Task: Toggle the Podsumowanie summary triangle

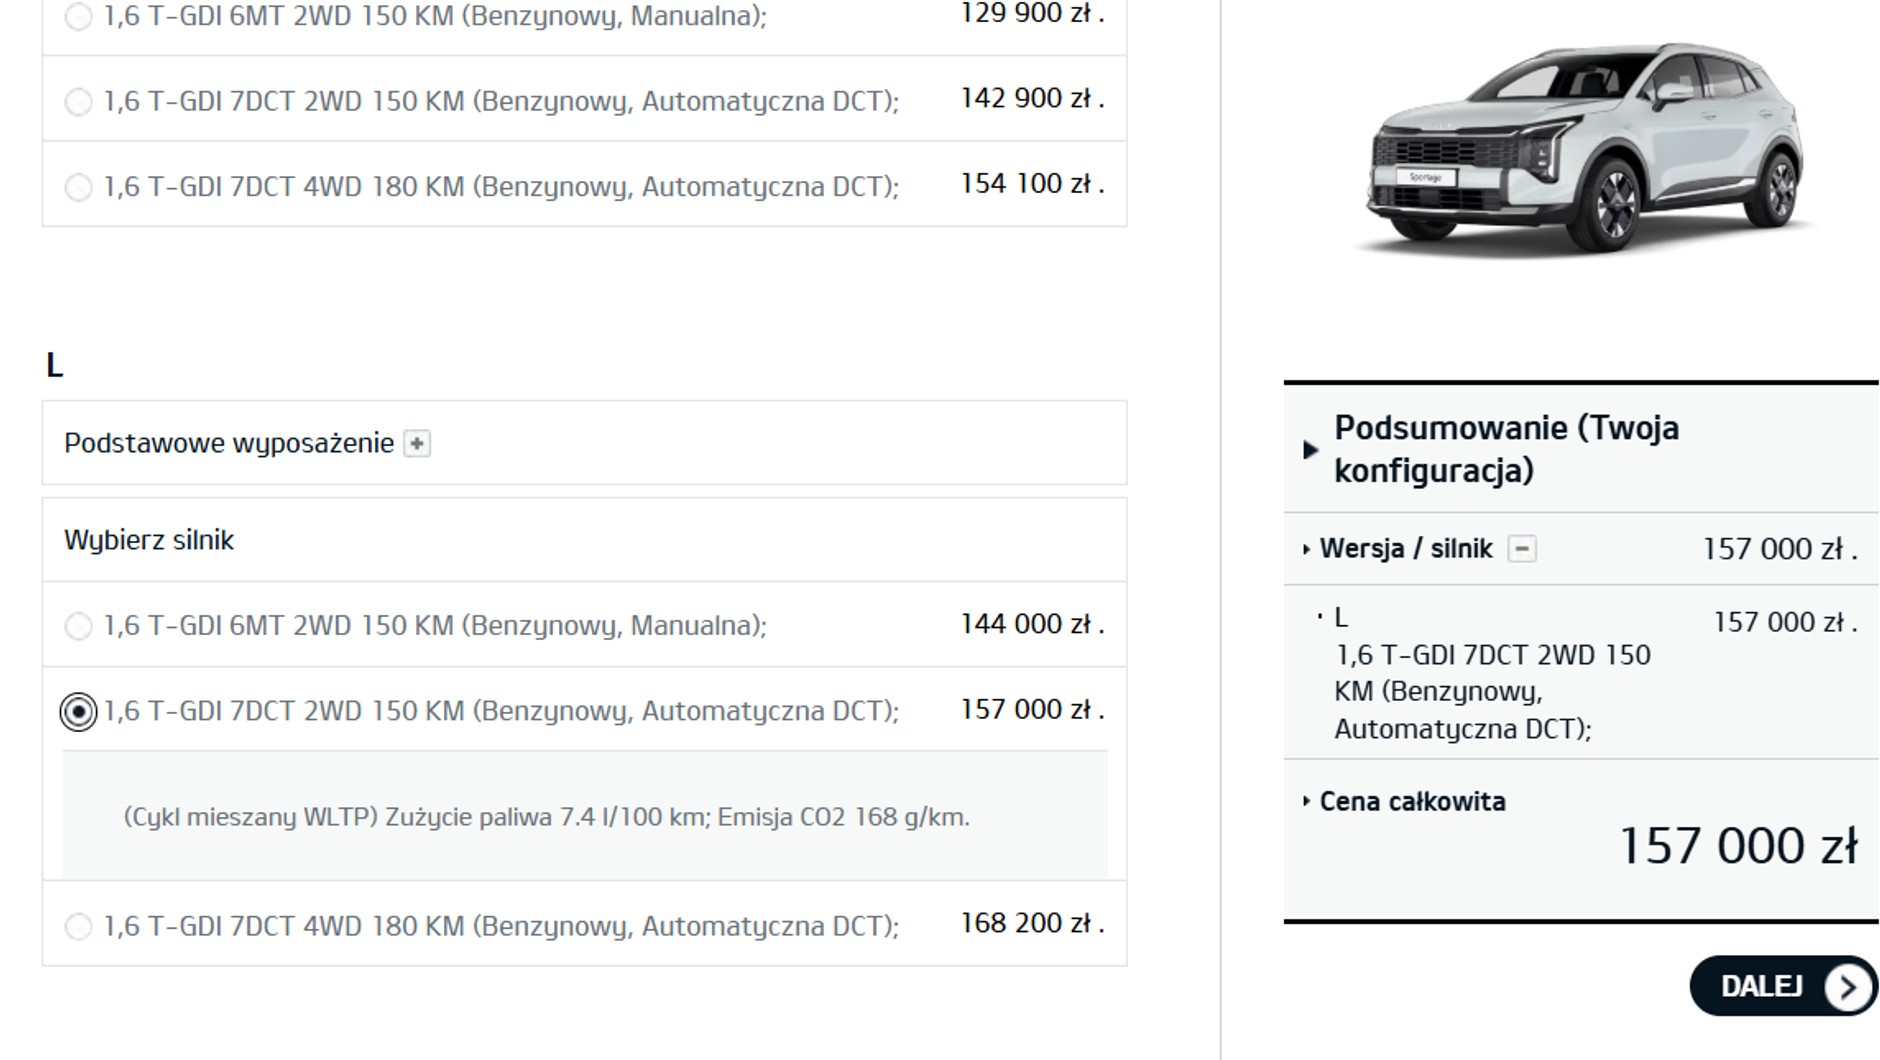Action: tap(1311, 450)
